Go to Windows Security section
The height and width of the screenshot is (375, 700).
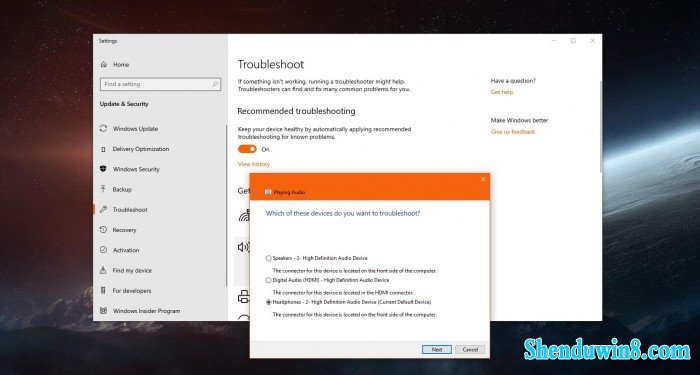pos(136,169)
